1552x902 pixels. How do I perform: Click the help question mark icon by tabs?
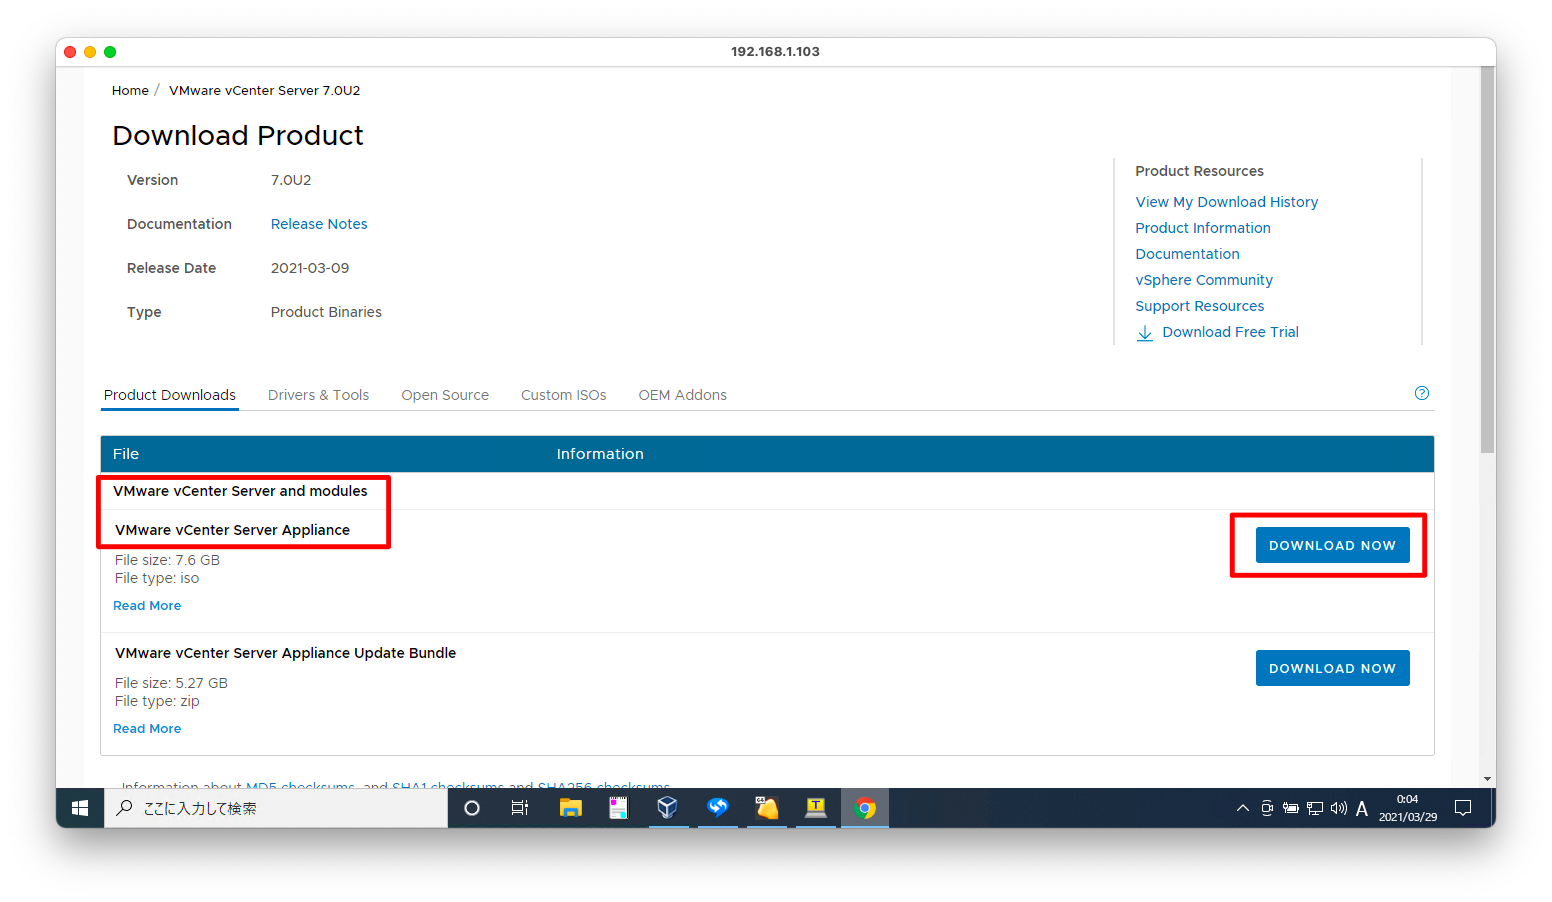1422,393
